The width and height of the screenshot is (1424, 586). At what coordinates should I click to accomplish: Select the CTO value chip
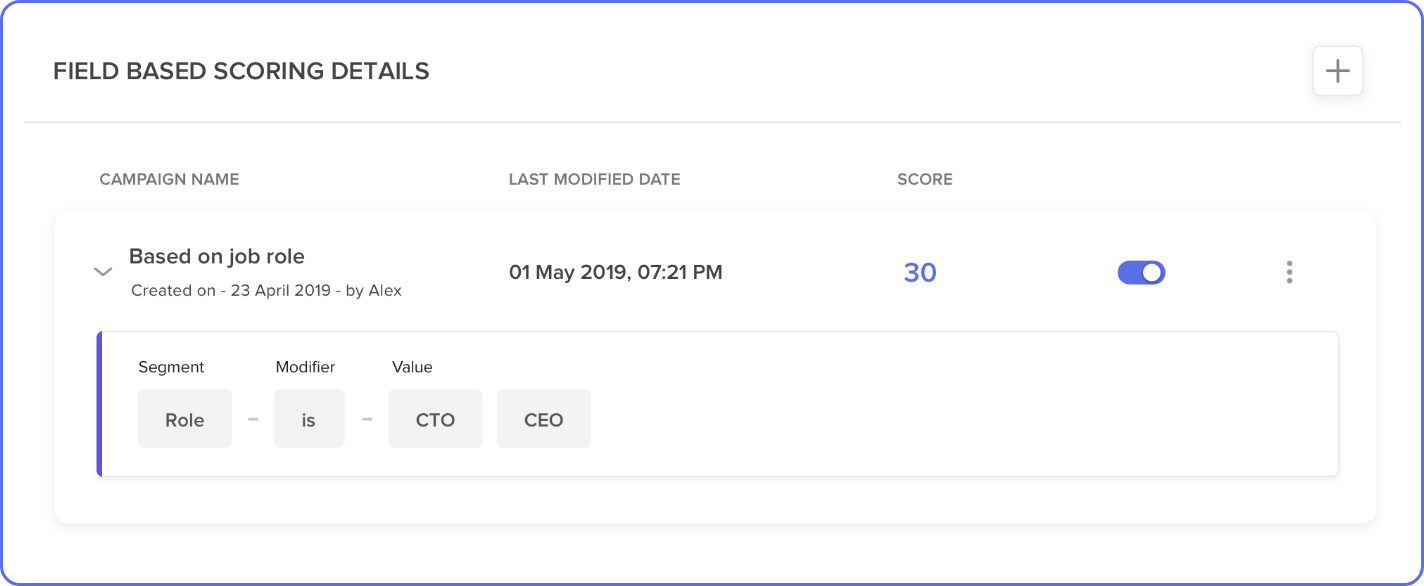[435, 420]
